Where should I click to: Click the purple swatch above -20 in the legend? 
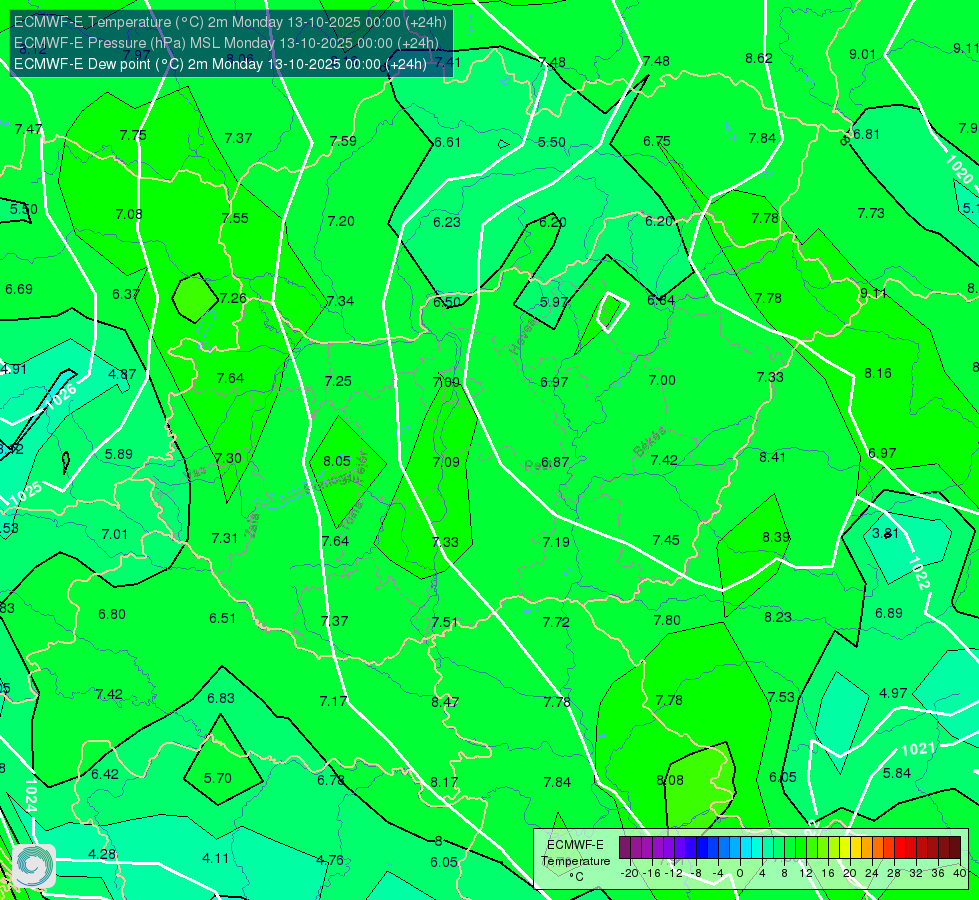(x=625, y=848)
